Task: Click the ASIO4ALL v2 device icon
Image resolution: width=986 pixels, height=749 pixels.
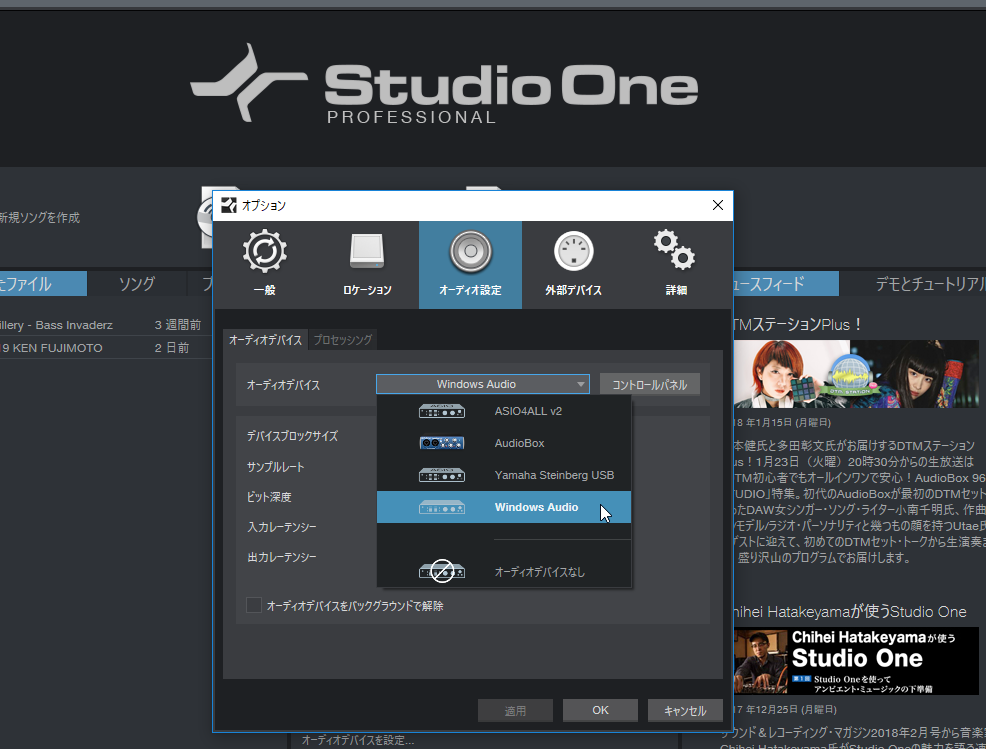Action: pos(441,411)
